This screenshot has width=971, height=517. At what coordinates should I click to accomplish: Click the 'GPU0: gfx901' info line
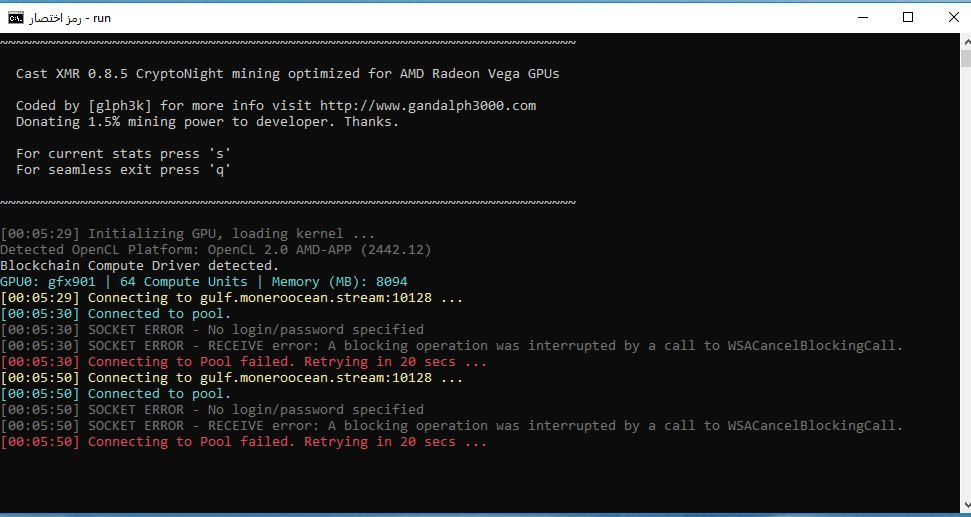tap(204, 282)
